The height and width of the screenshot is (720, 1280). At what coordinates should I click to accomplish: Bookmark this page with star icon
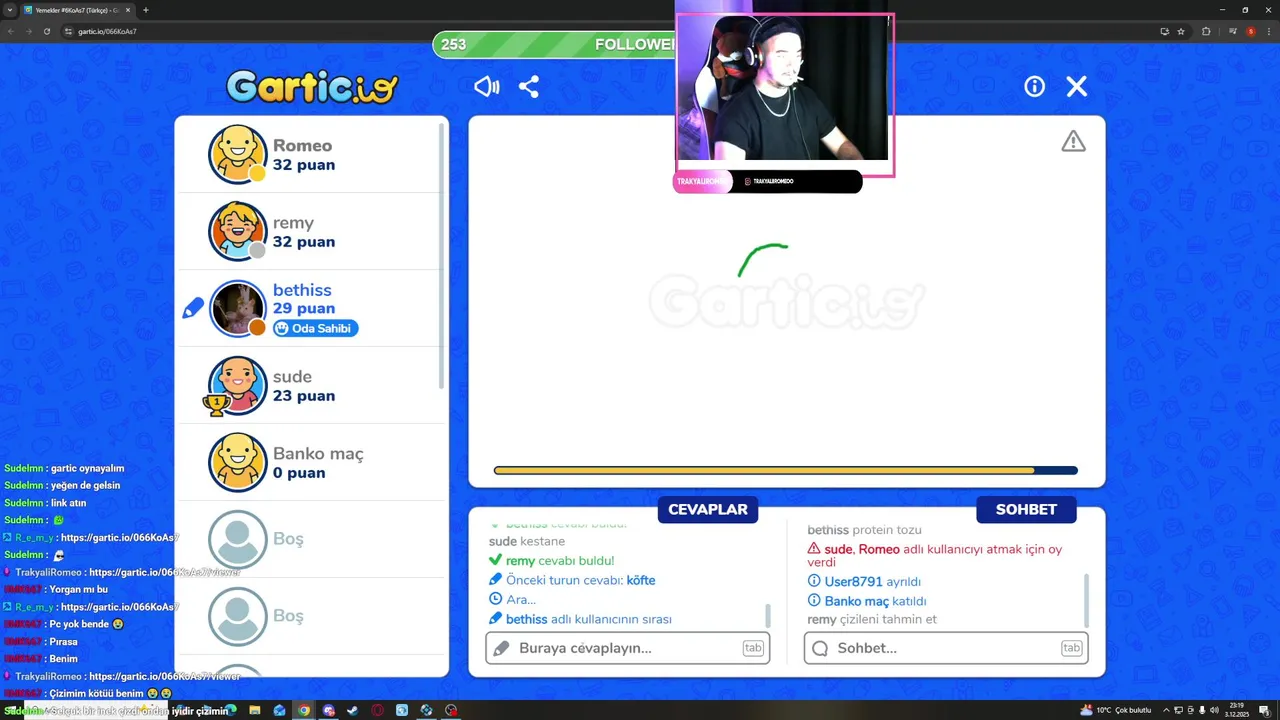pos(1181,31)
